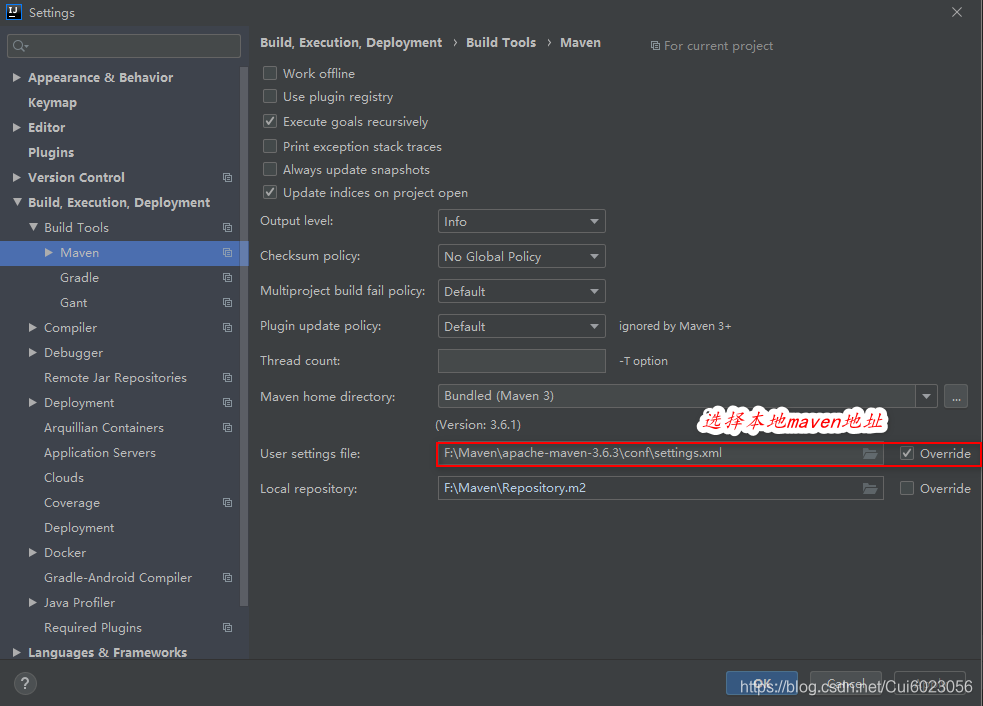
Task: Click the project-level icon beside Version Control
Action: tap(228, 177)
